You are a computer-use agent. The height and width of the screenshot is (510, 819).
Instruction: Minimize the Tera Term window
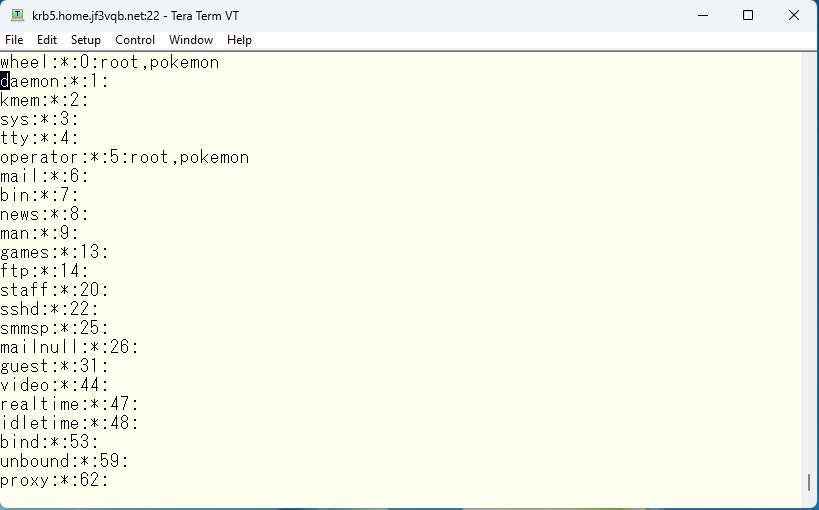[x=703, y=16]
